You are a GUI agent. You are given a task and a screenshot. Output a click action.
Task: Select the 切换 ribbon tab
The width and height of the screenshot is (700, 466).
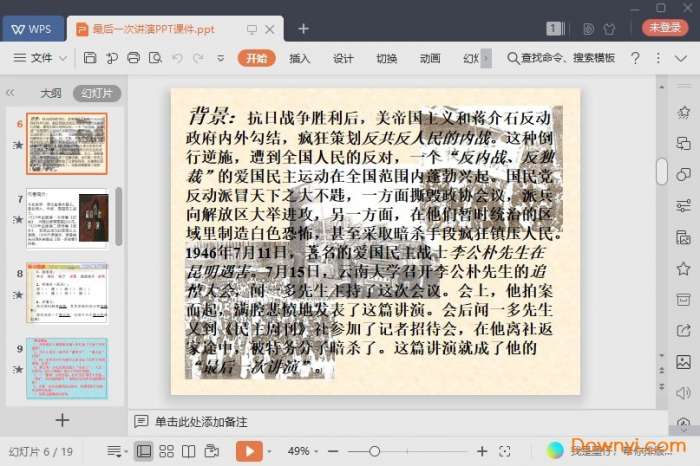(387, 58)
